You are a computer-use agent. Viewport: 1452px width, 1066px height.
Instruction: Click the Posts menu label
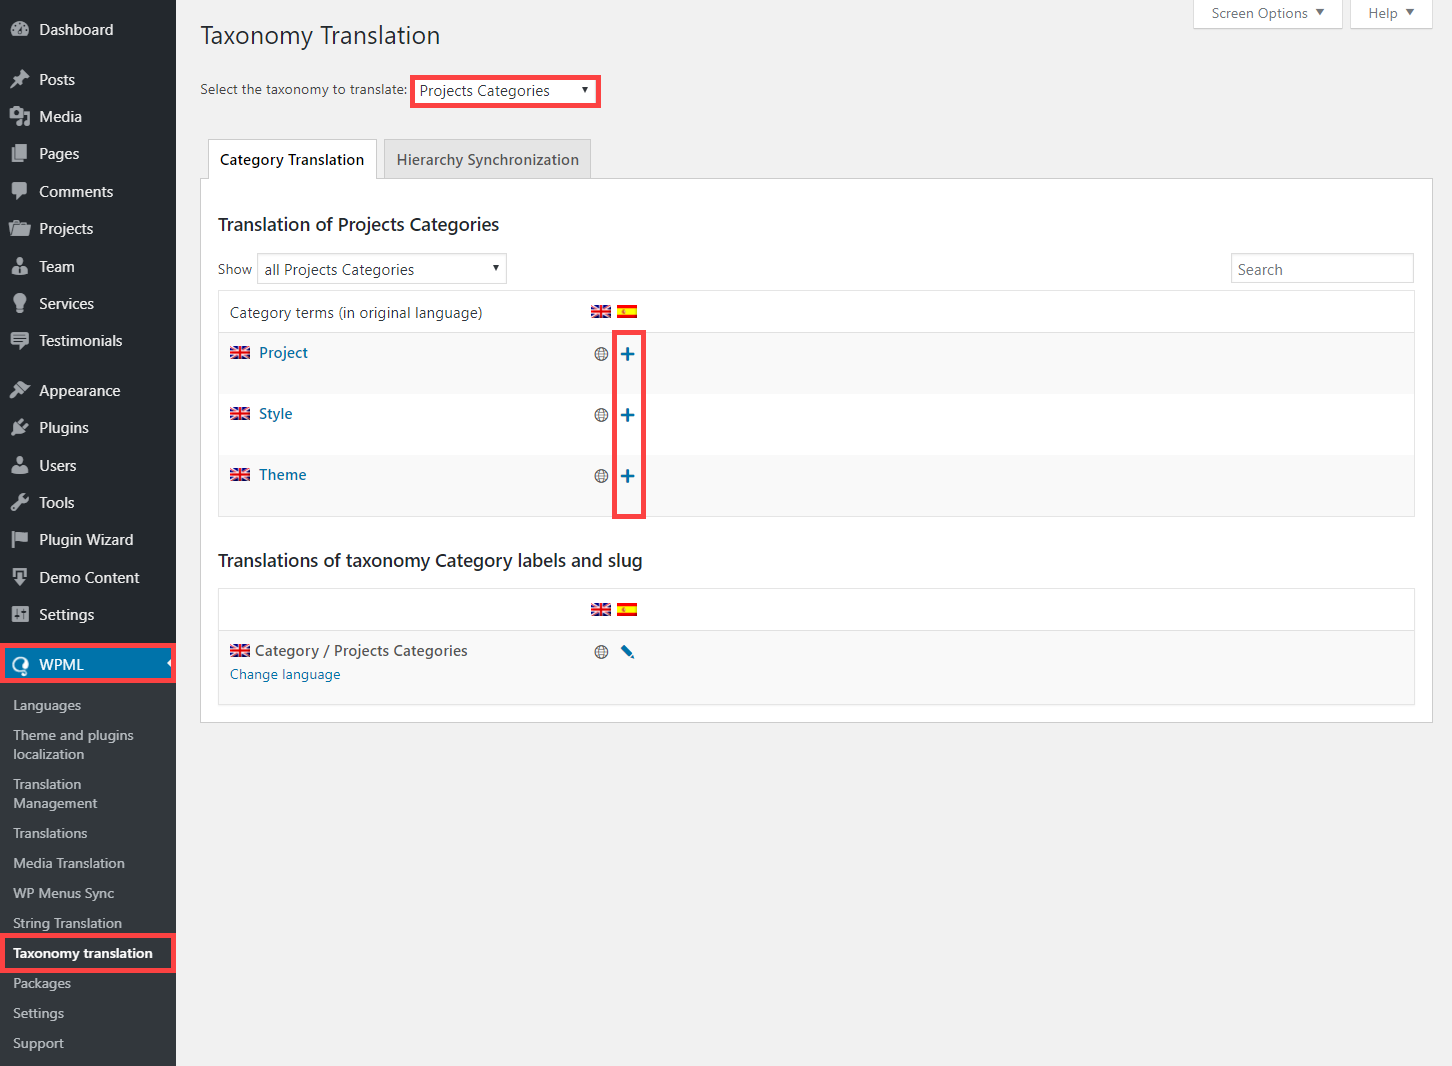[x=57, y=80]
